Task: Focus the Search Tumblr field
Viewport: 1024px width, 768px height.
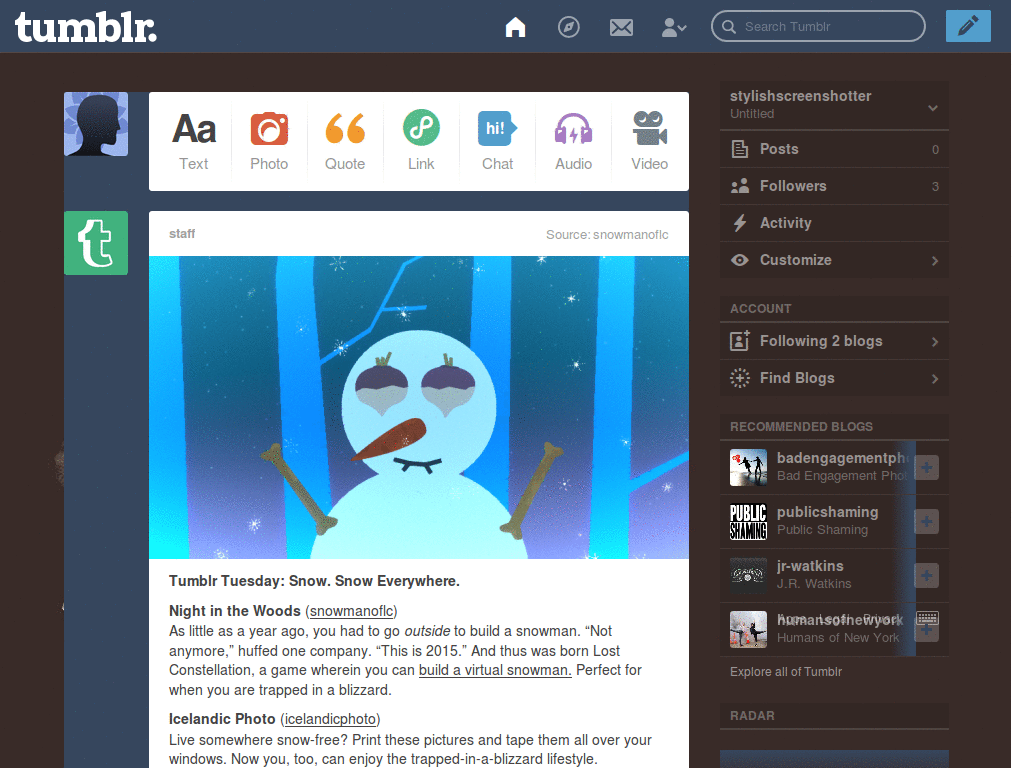Action: pos(818,27)
